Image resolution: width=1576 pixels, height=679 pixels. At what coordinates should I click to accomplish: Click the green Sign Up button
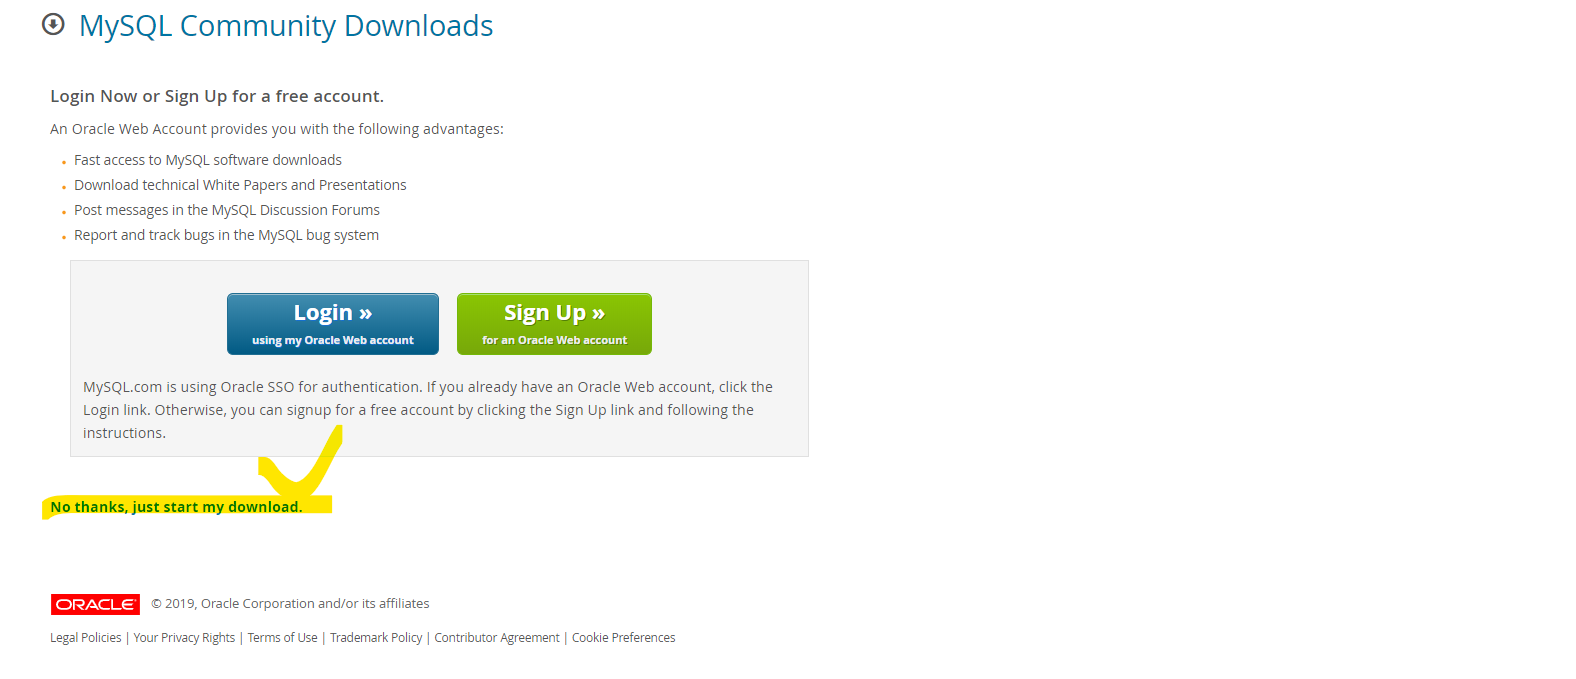point(554,324)
